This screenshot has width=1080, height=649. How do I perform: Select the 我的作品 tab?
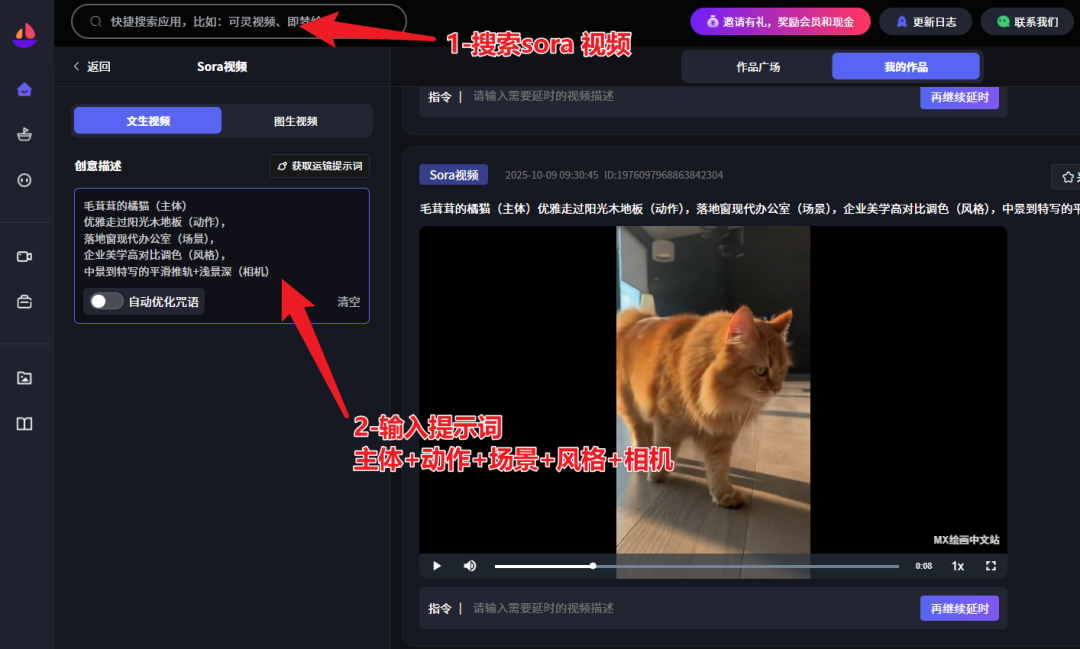(905, 67)
